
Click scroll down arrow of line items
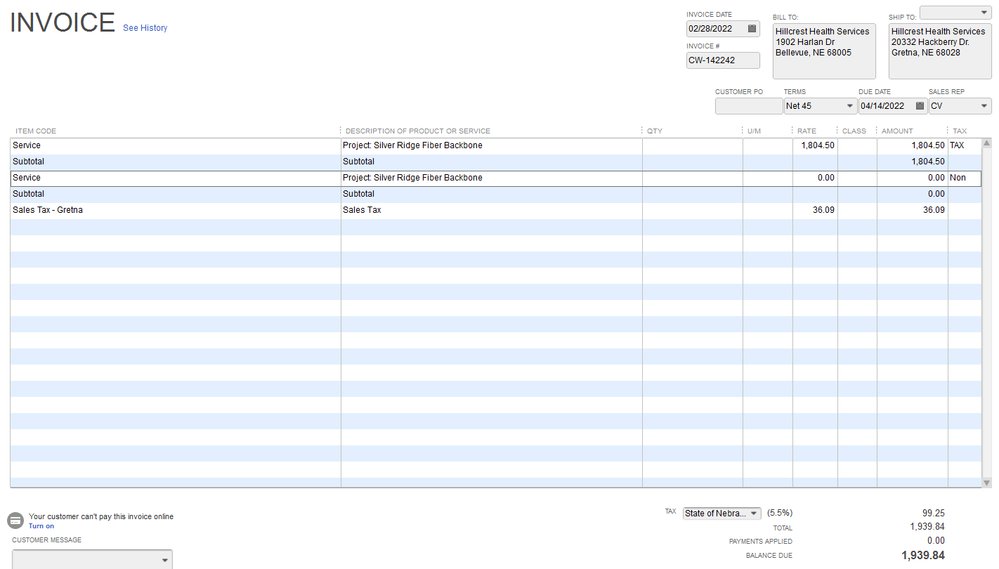[987, 483]
